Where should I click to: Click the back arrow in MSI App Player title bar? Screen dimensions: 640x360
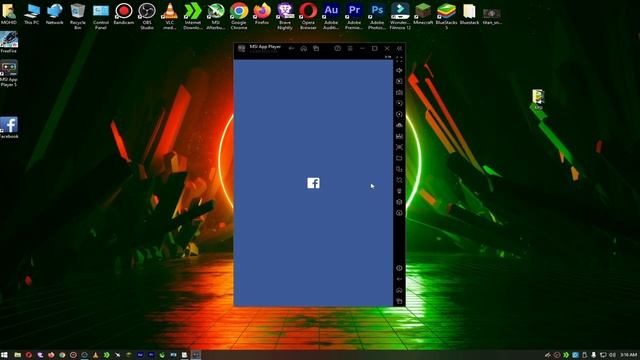click(291, 48)
